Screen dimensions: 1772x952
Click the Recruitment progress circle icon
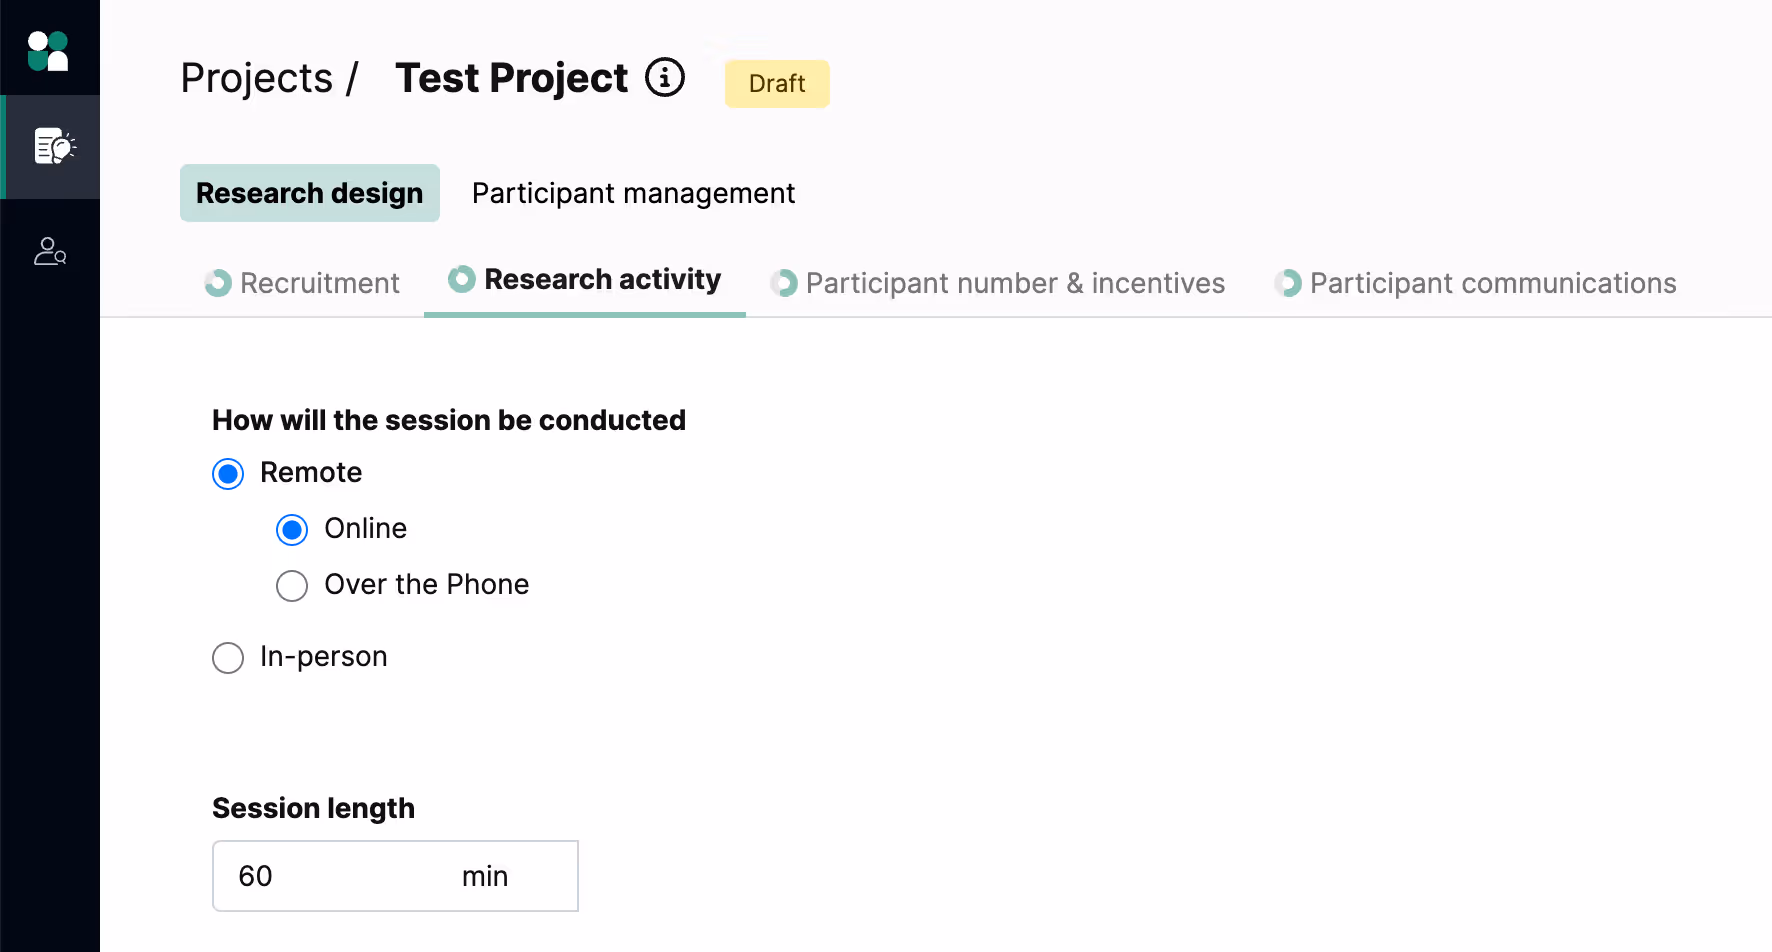[218, 283]
